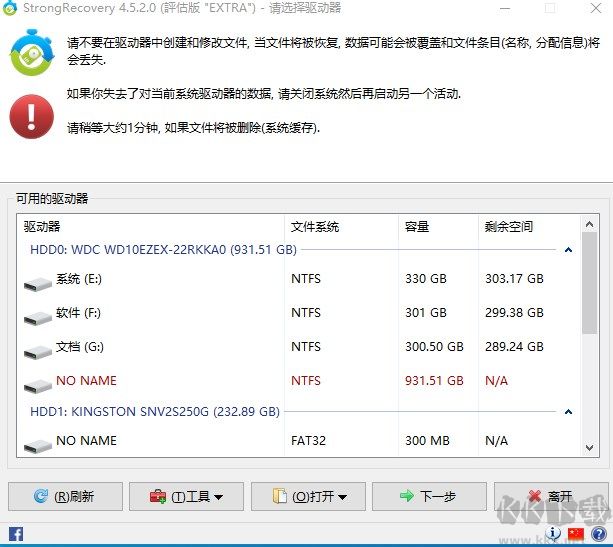Collapse the HDD0 WDC drive group
This screenshot has height=547, width=613.
pyautogui.click(x=568, y=249)
